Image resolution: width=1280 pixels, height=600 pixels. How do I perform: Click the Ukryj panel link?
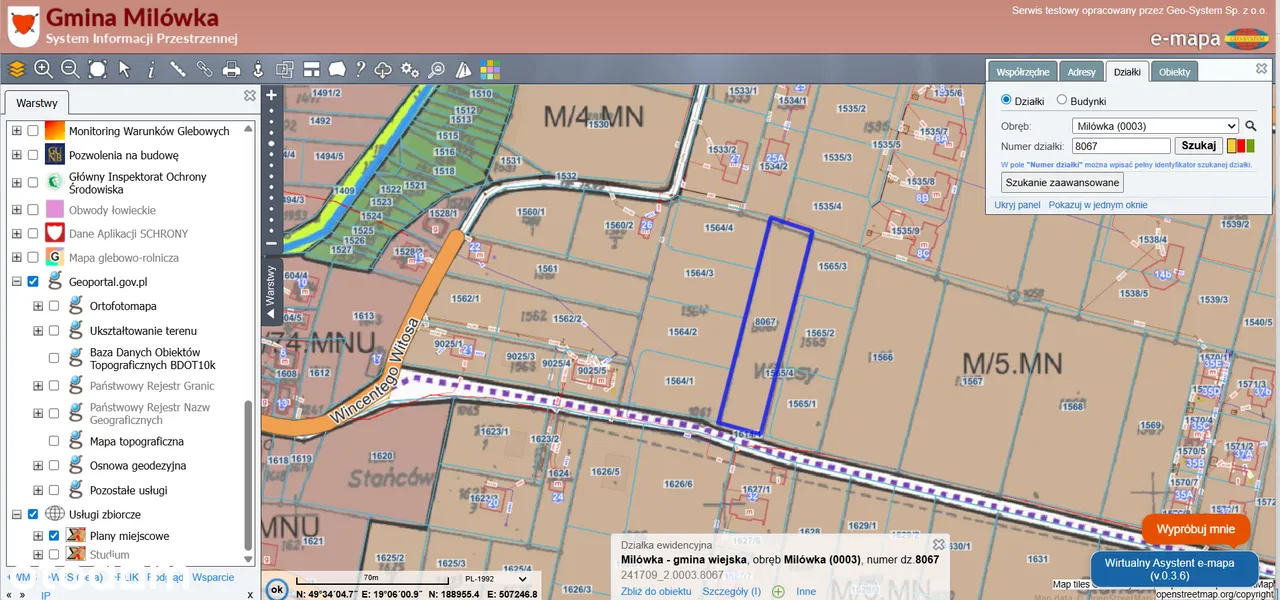click(1017, 205)
